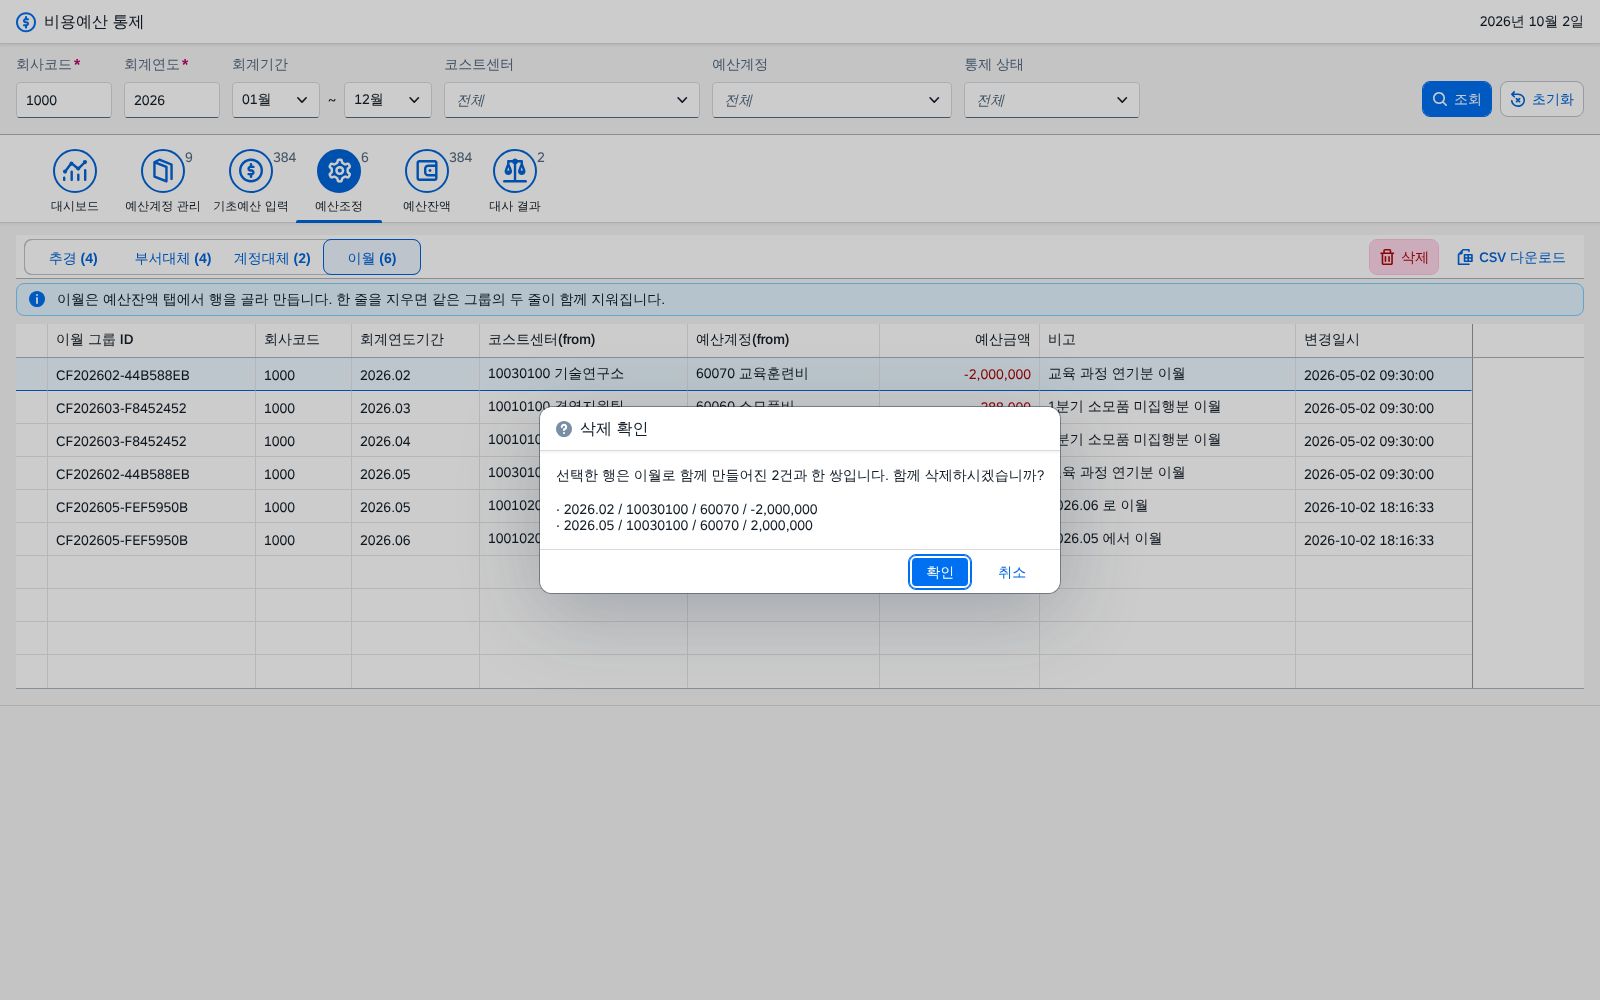Click cell CF202603-F8452452 in 2026.03 row
The width and height of the screenshot is (1600, 1000).
click(152, 408)
